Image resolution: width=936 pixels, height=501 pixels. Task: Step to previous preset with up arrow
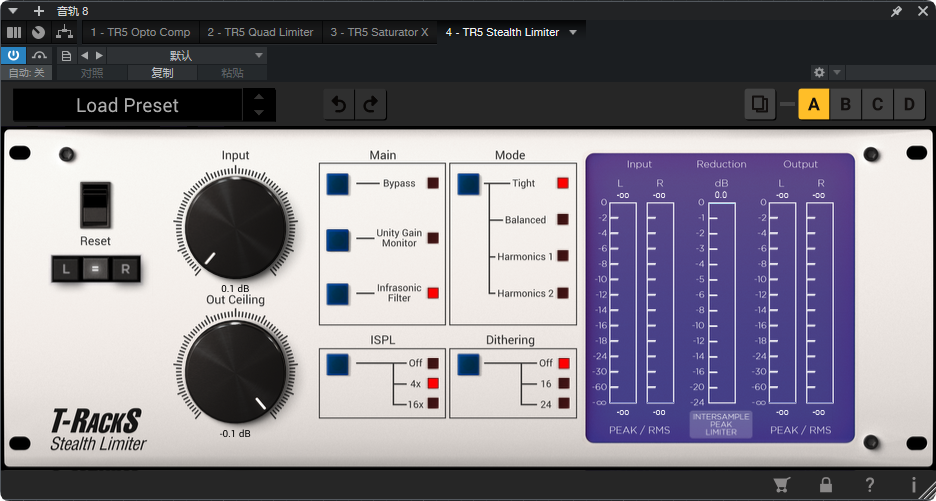point(259,97)
